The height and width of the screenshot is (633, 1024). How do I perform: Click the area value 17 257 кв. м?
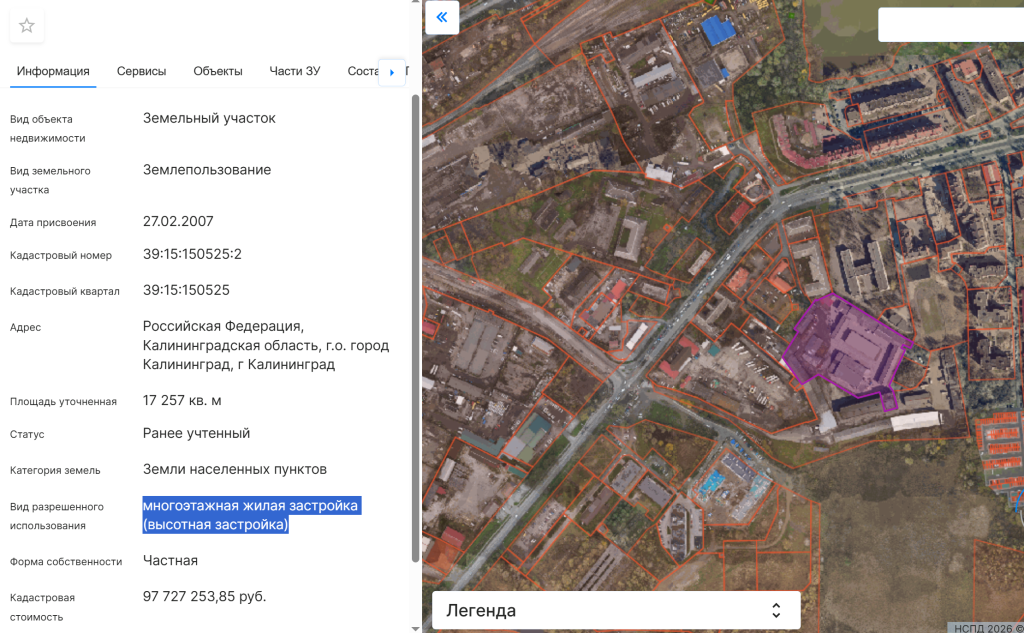click(x=182, y=400)
